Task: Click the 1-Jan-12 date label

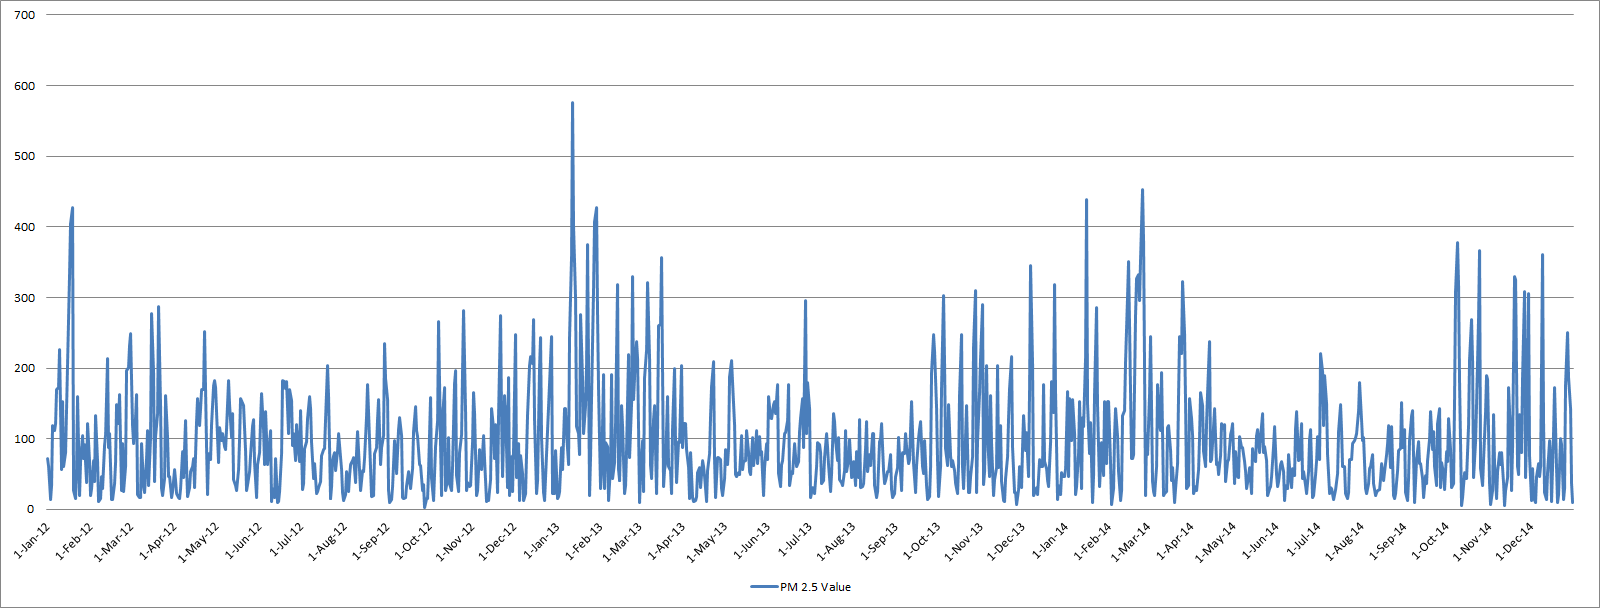Action: tap(31, 540)
